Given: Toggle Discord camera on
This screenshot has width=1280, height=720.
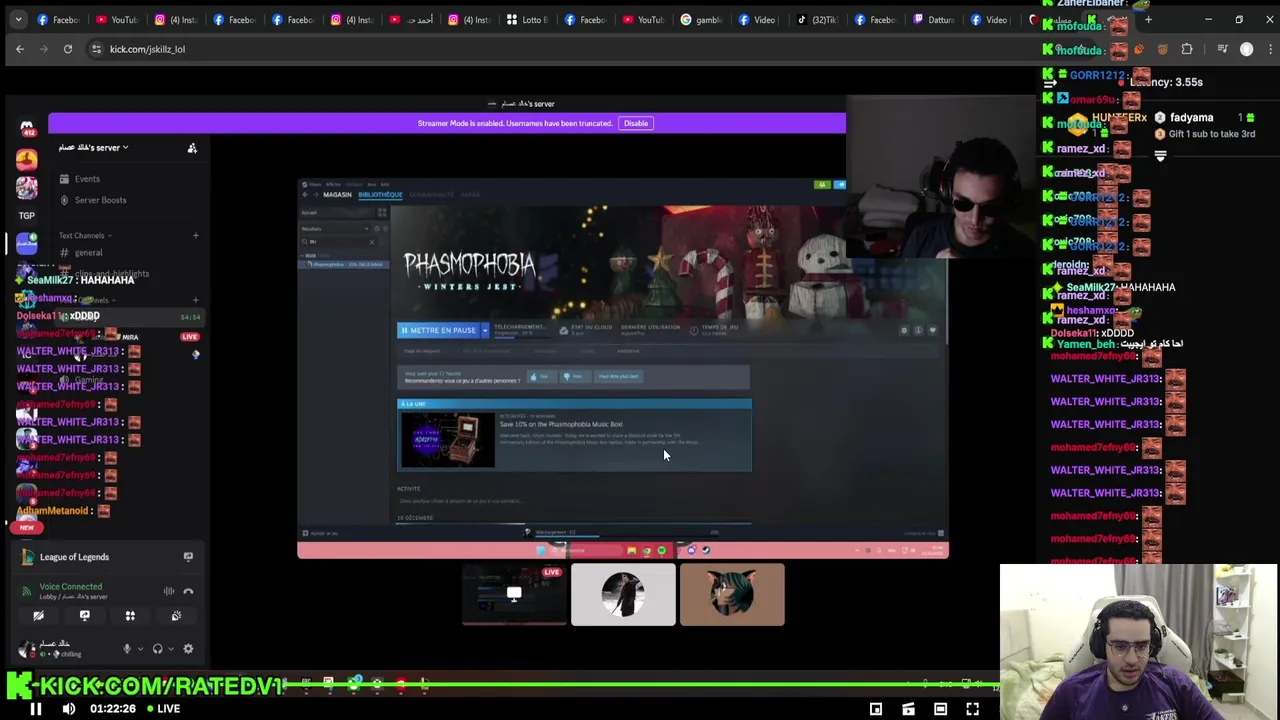Looking at the screenshot, I should pos(38,616).
